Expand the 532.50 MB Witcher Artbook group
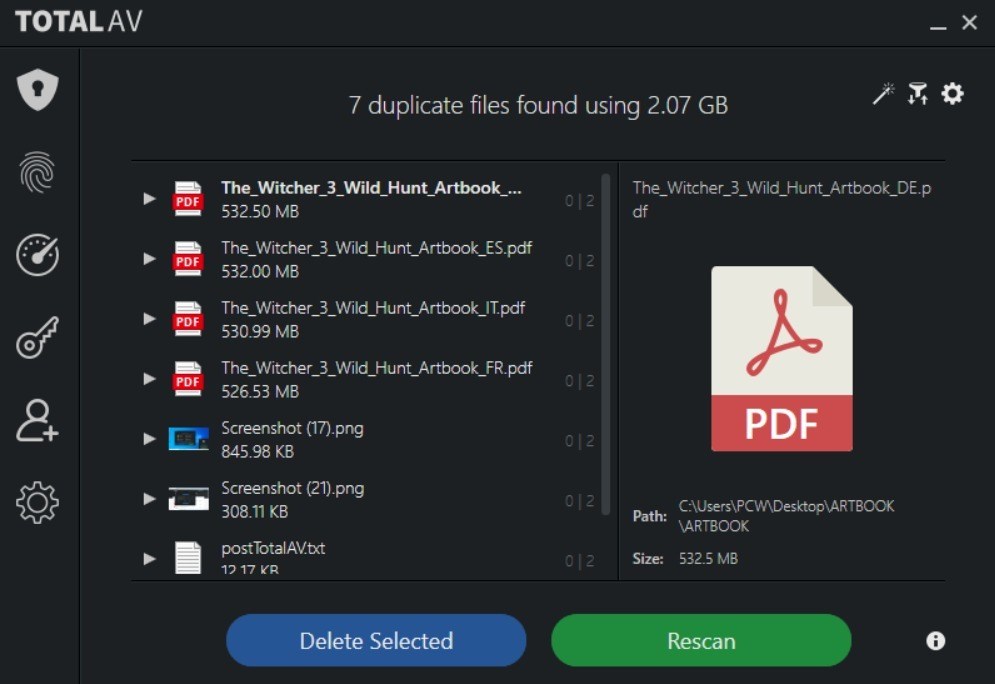This screenshot has width=995, height=684. [x=149, y=199]
